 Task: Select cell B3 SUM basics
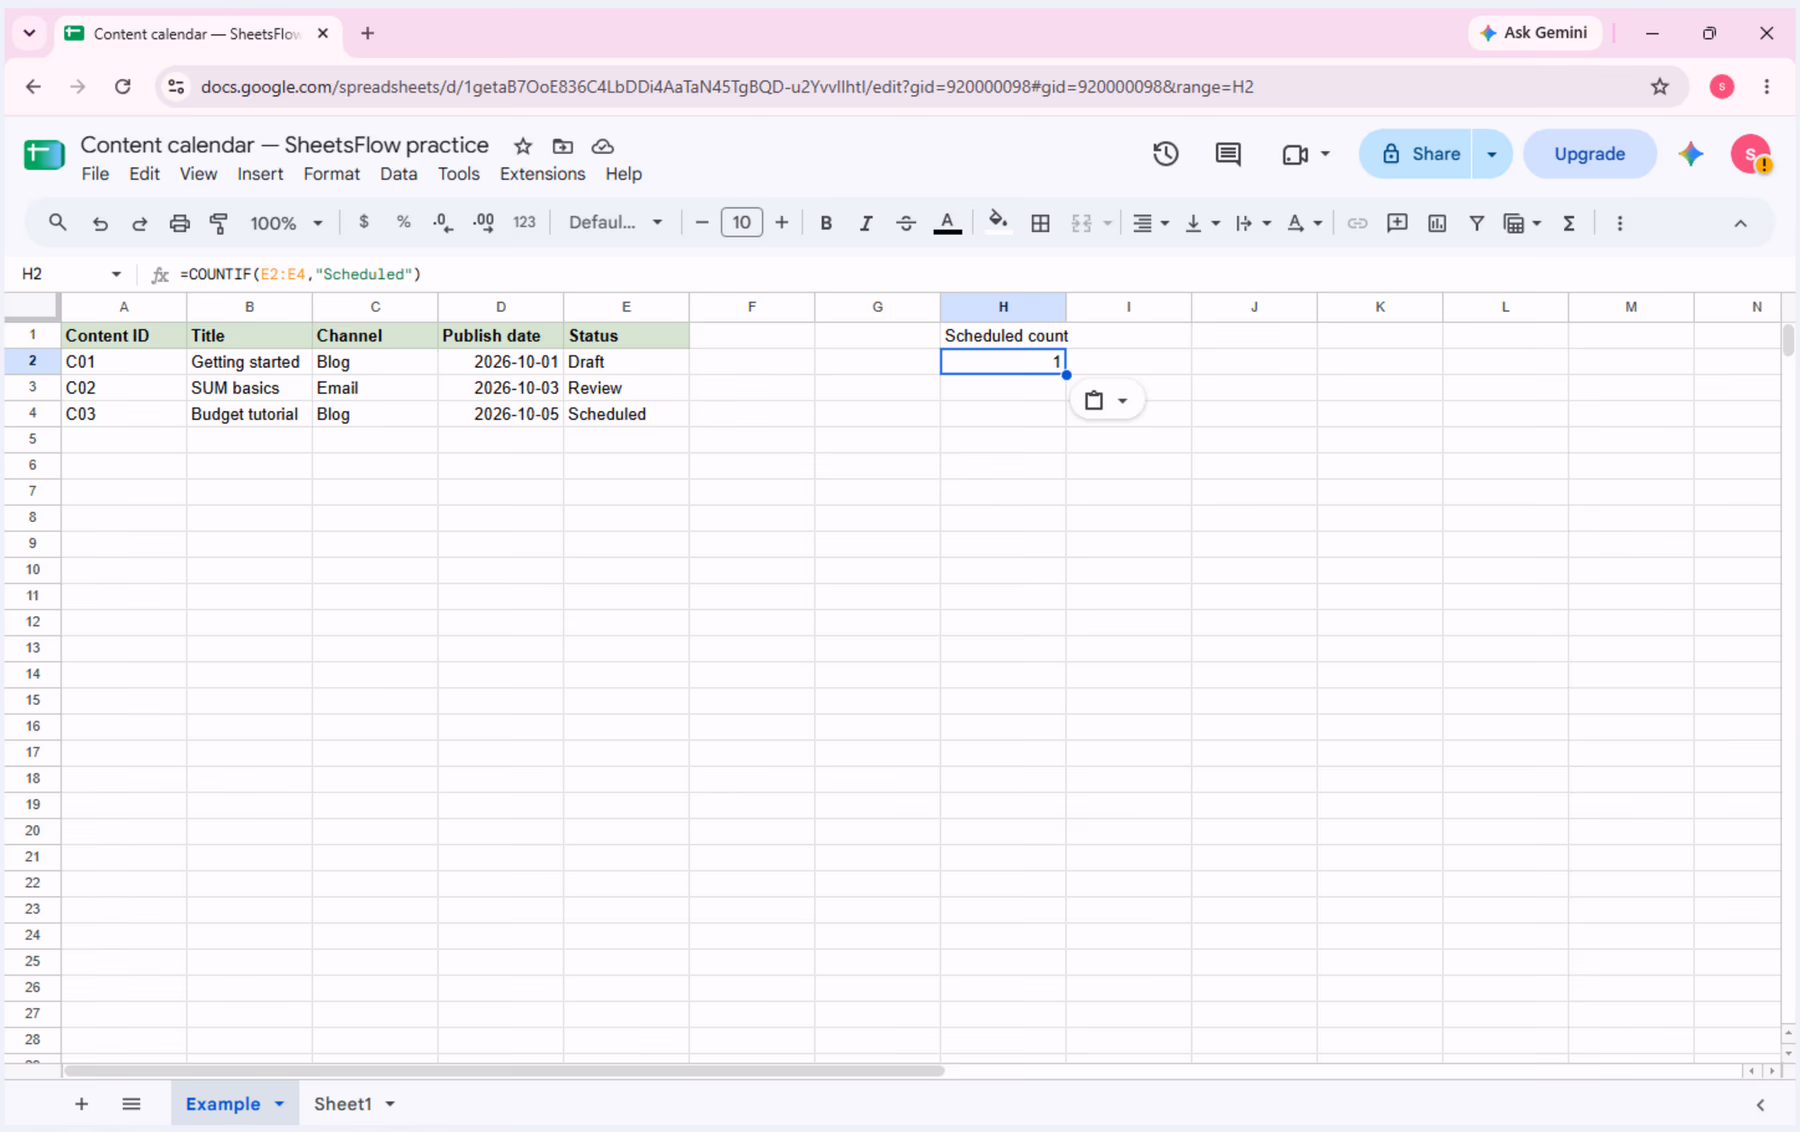click(249, 388)
